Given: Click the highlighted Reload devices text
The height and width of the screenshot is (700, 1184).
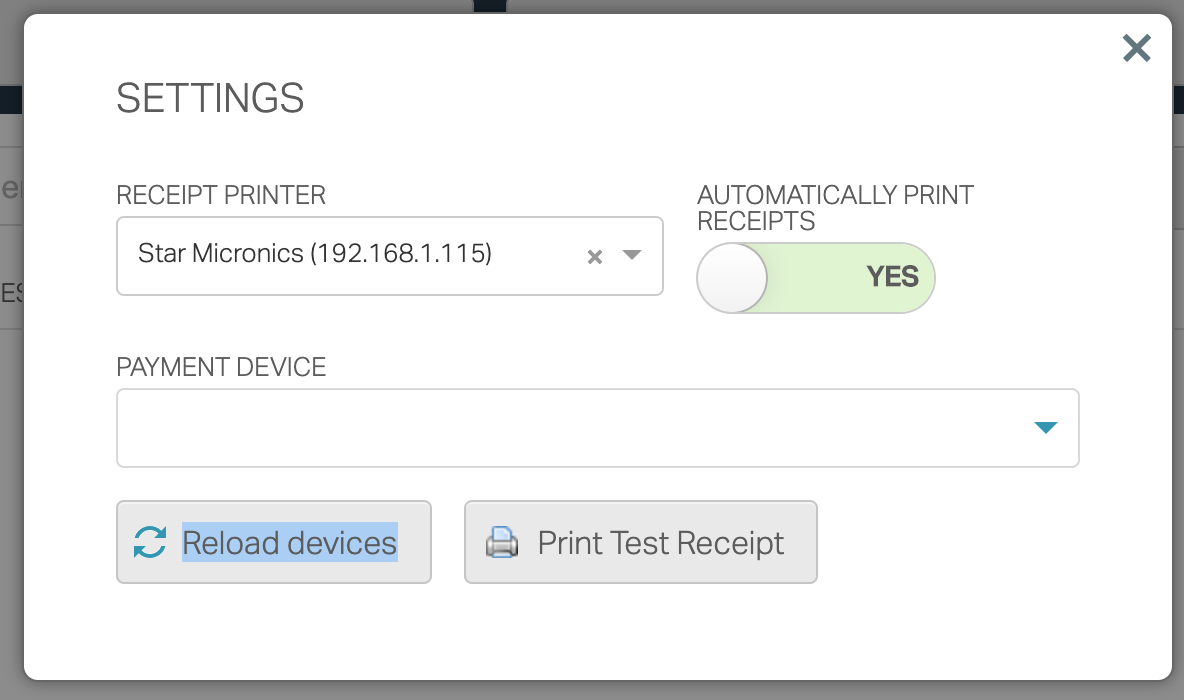Looking at the screenshot, I should pos(290,542).
